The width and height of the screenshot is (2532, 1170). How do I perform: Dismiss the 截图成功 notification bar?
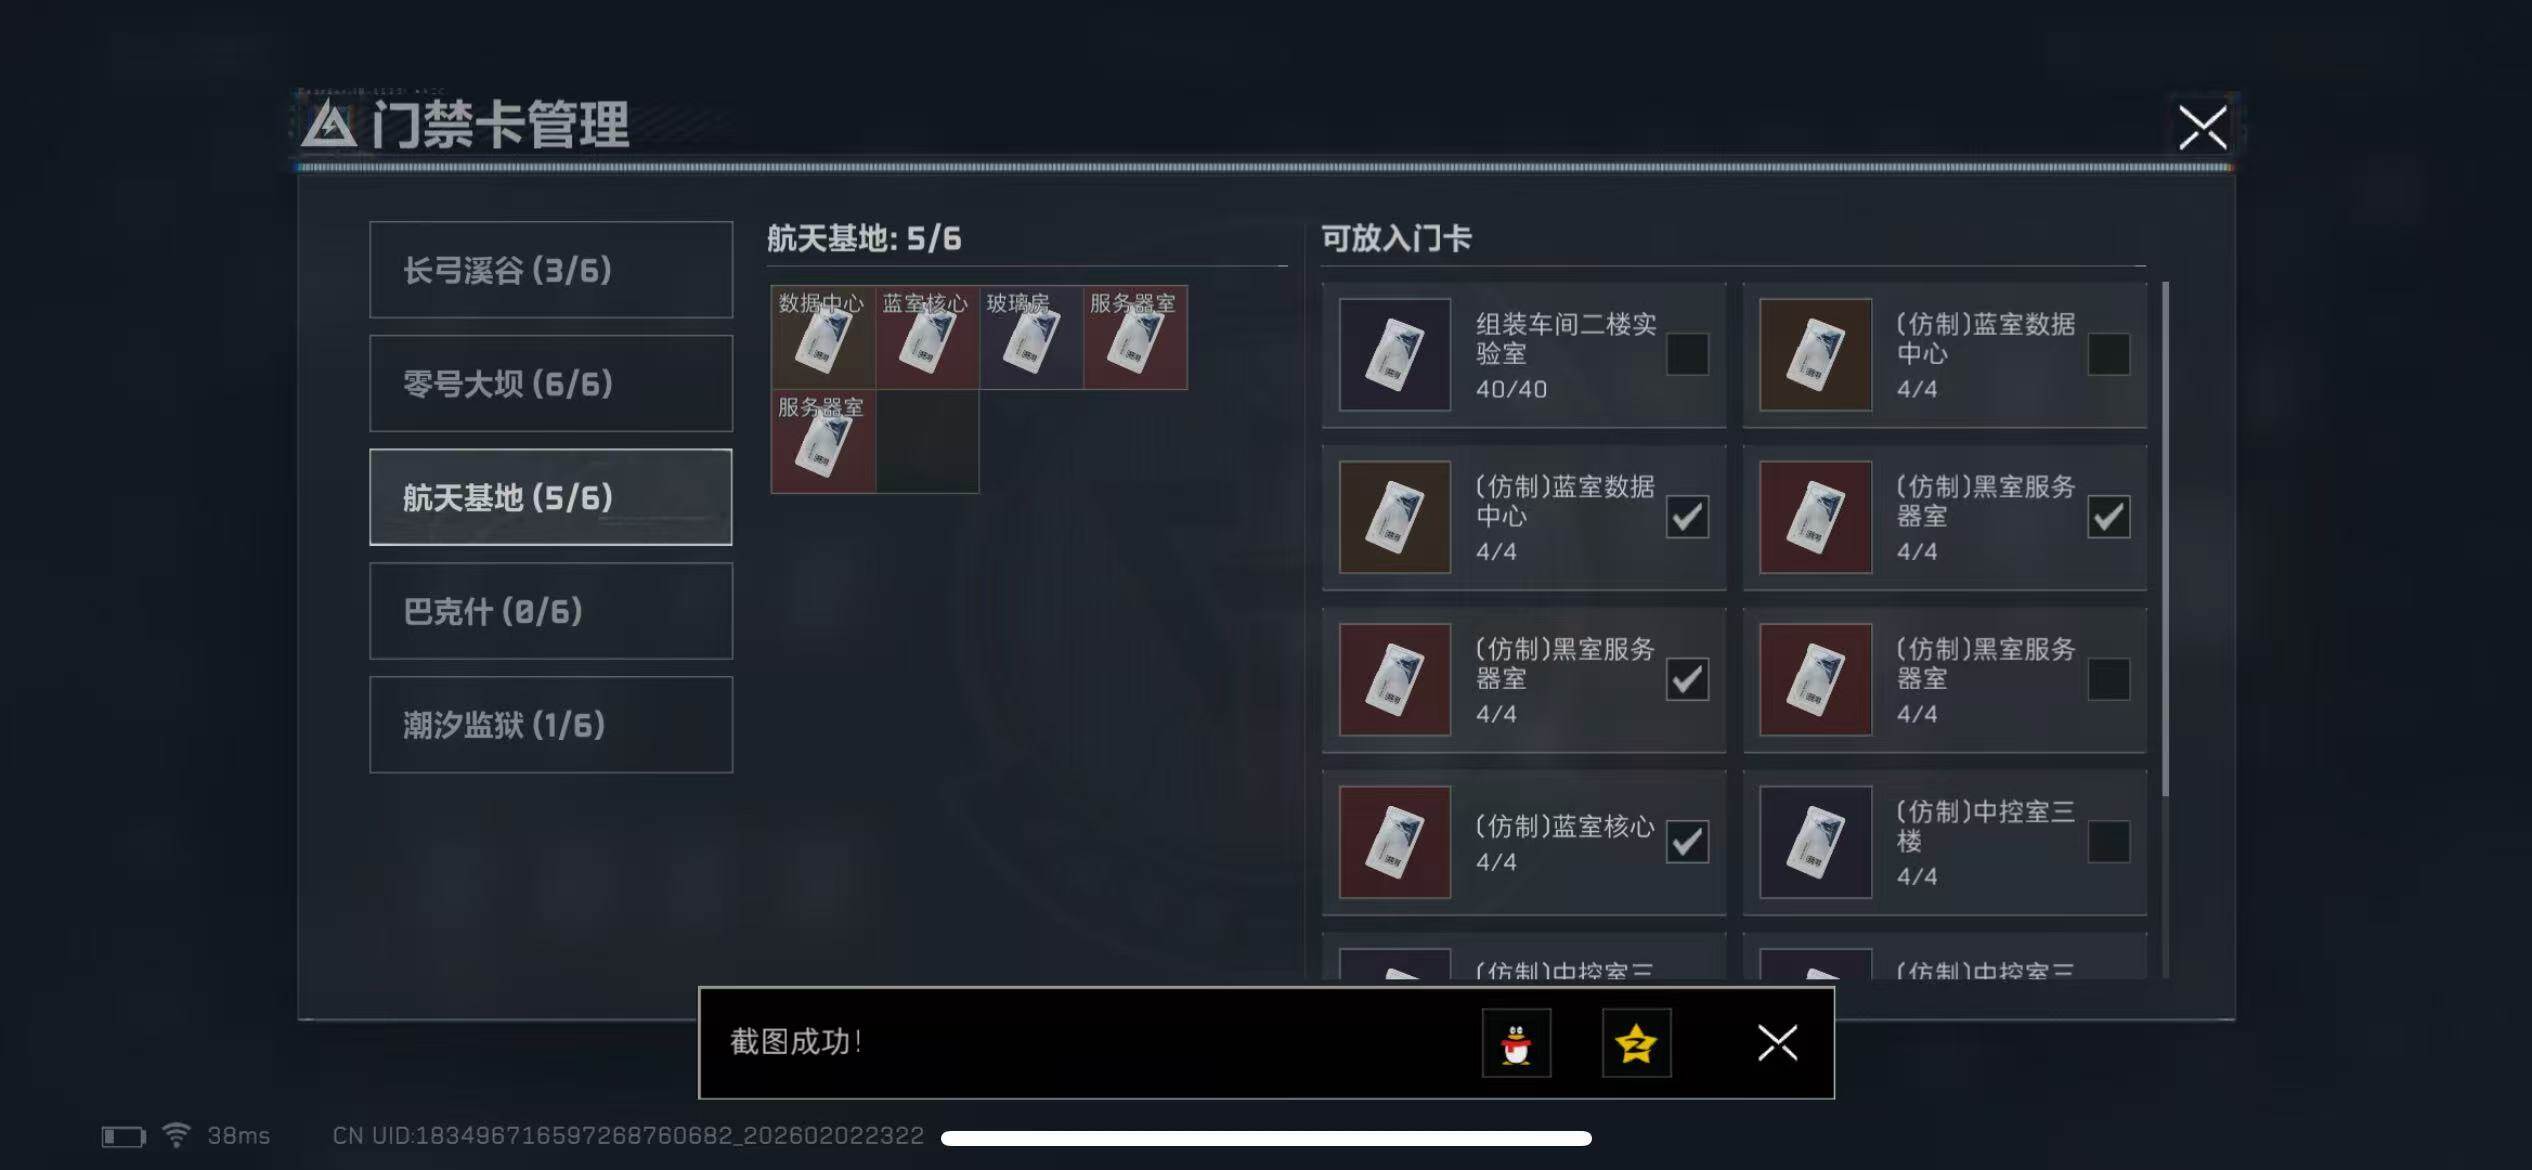[1777, 1043]
